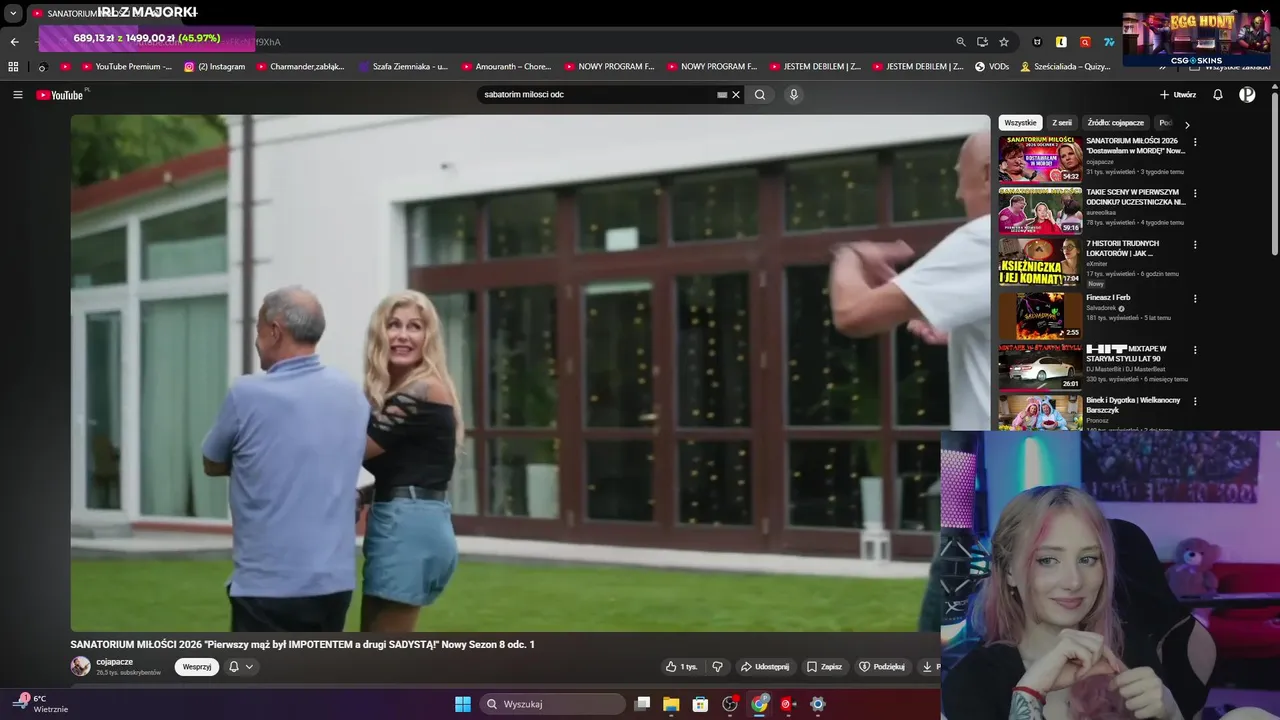1280x720 pixels.
Task: Open the Instagram bookmark
Action: tap(214, 67)
